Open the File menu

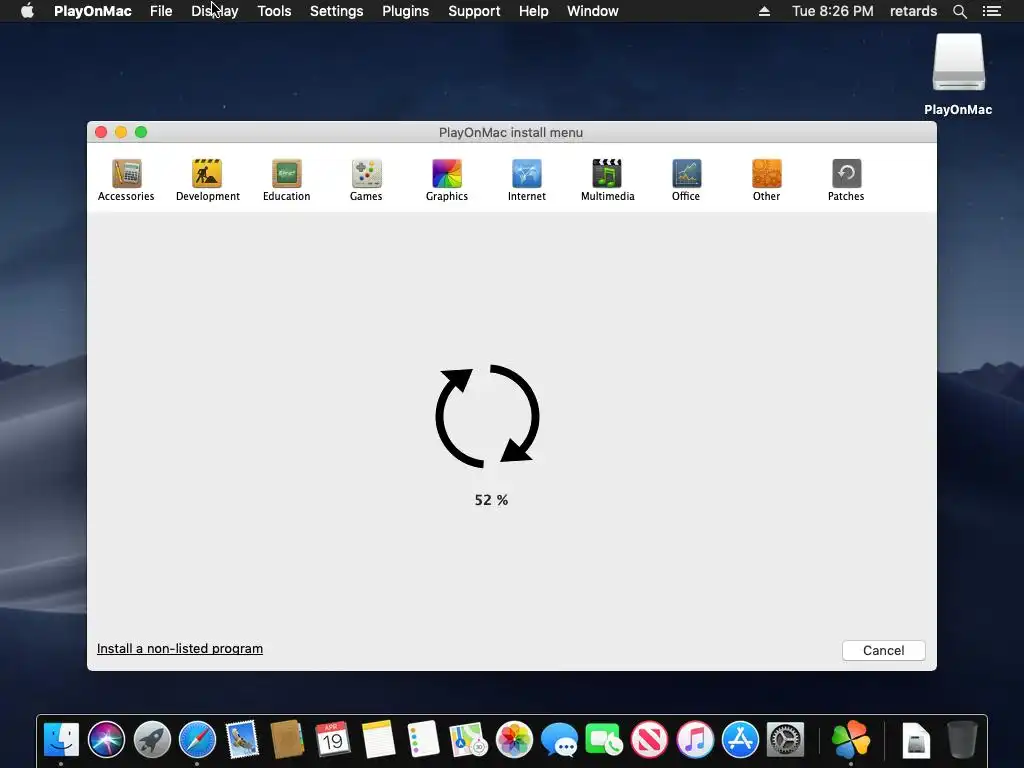(161, 11)
